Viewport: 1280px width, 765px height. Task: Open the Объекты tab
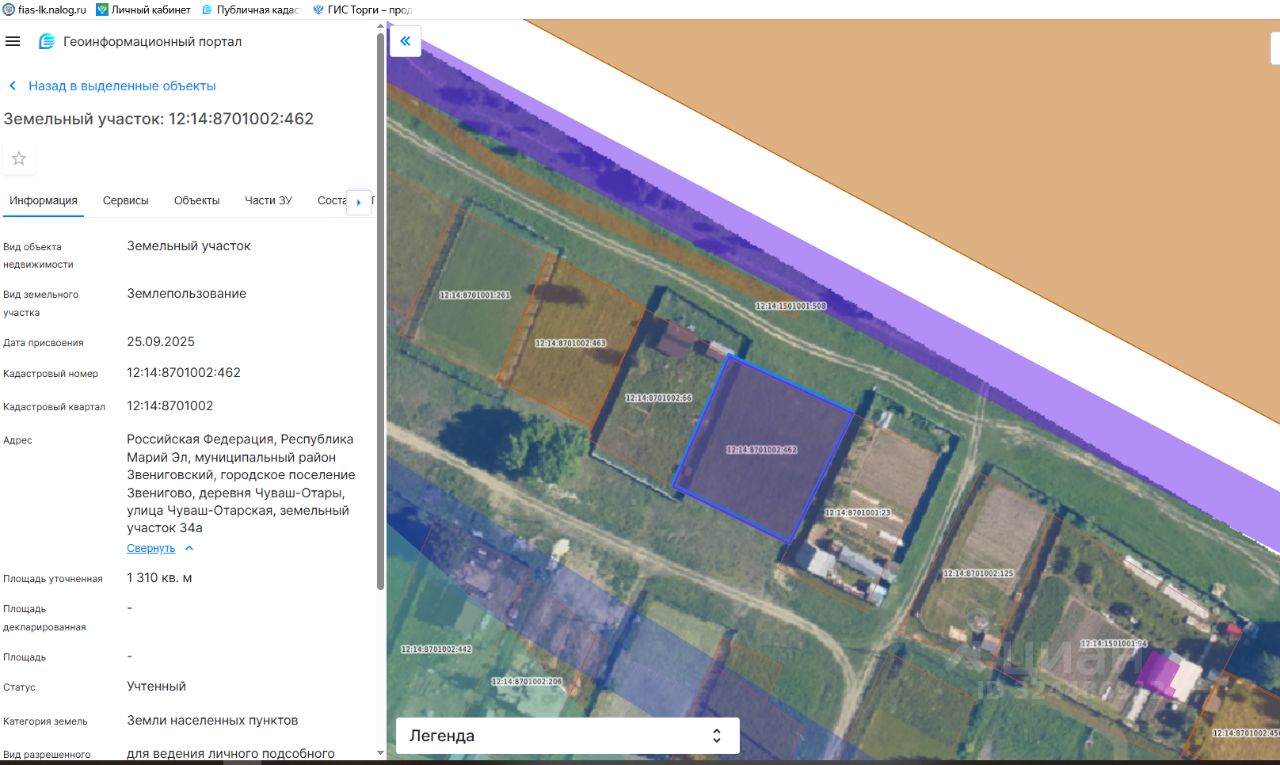[x=197, y=200]
